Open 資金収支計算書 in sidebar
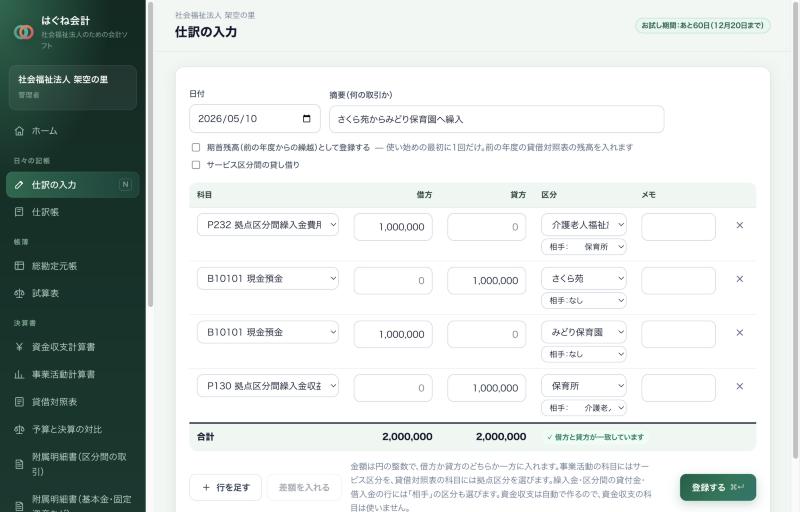 tap(72, 347)
